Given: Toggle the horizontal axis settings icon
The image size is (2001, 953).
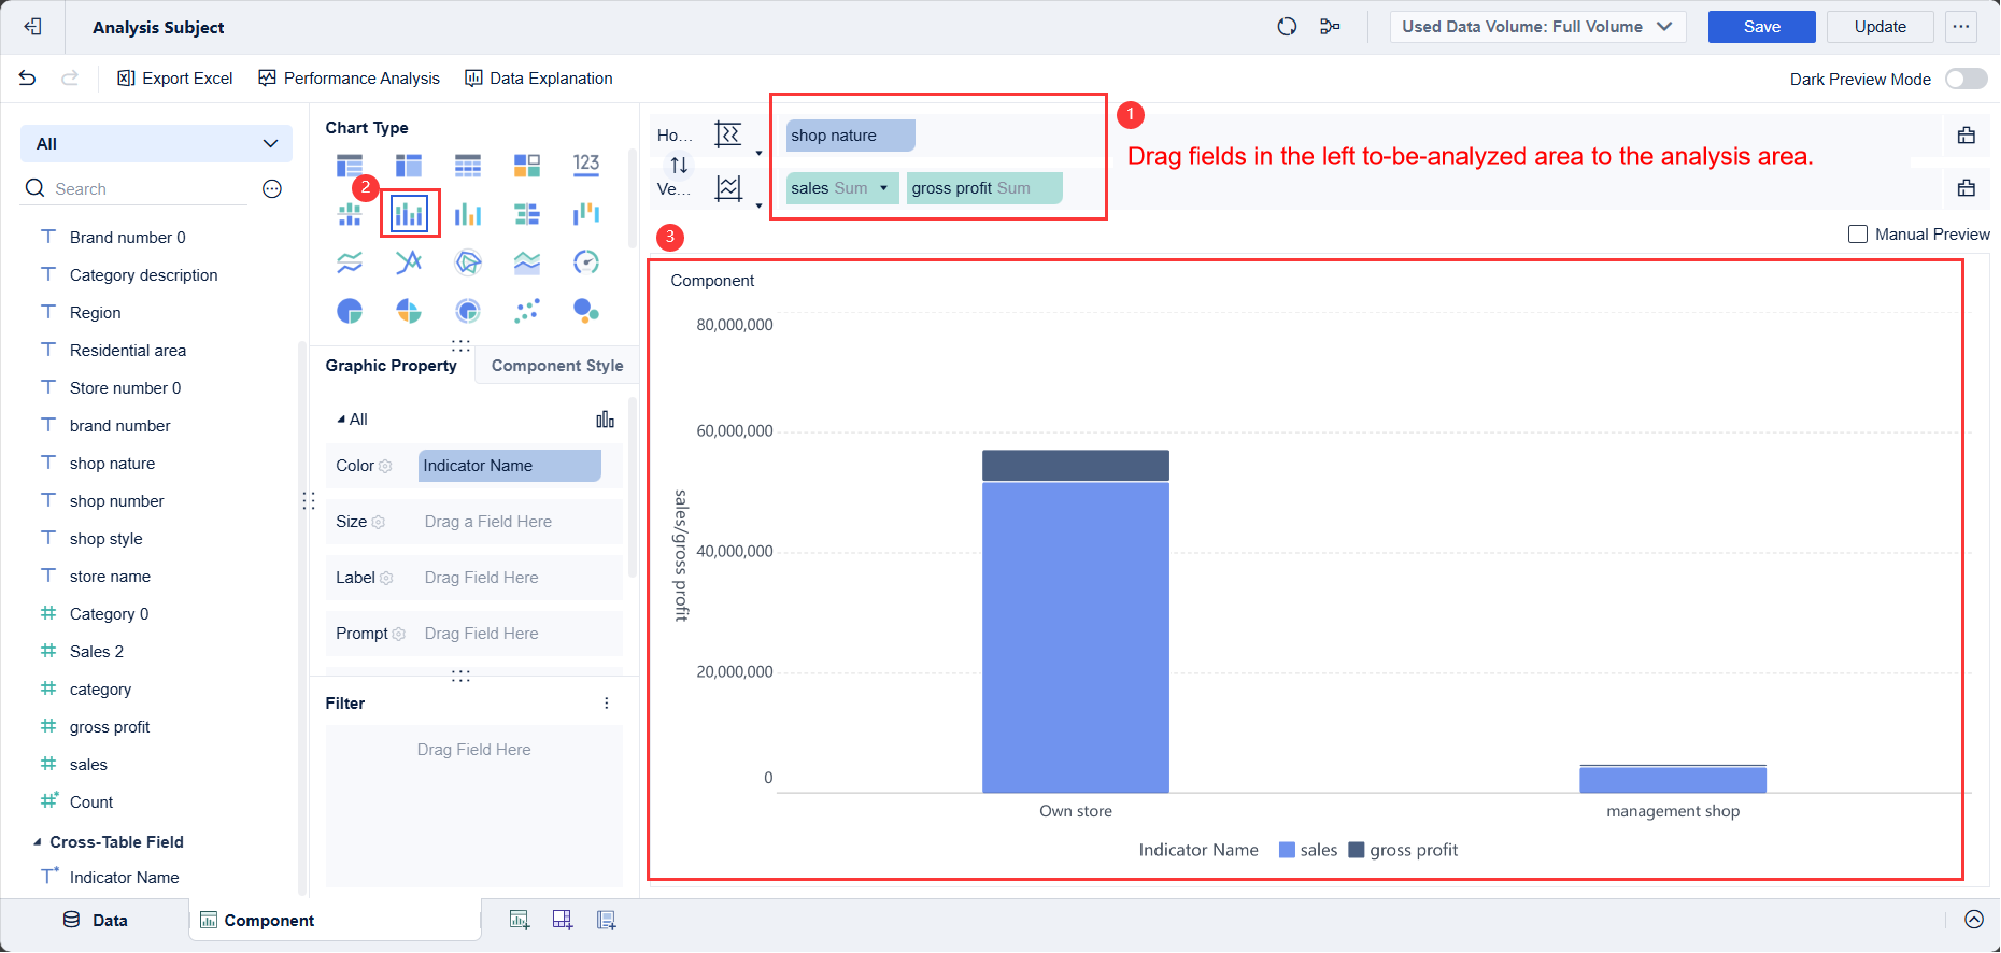Looking at the screenshot, I should coord(729,133).
